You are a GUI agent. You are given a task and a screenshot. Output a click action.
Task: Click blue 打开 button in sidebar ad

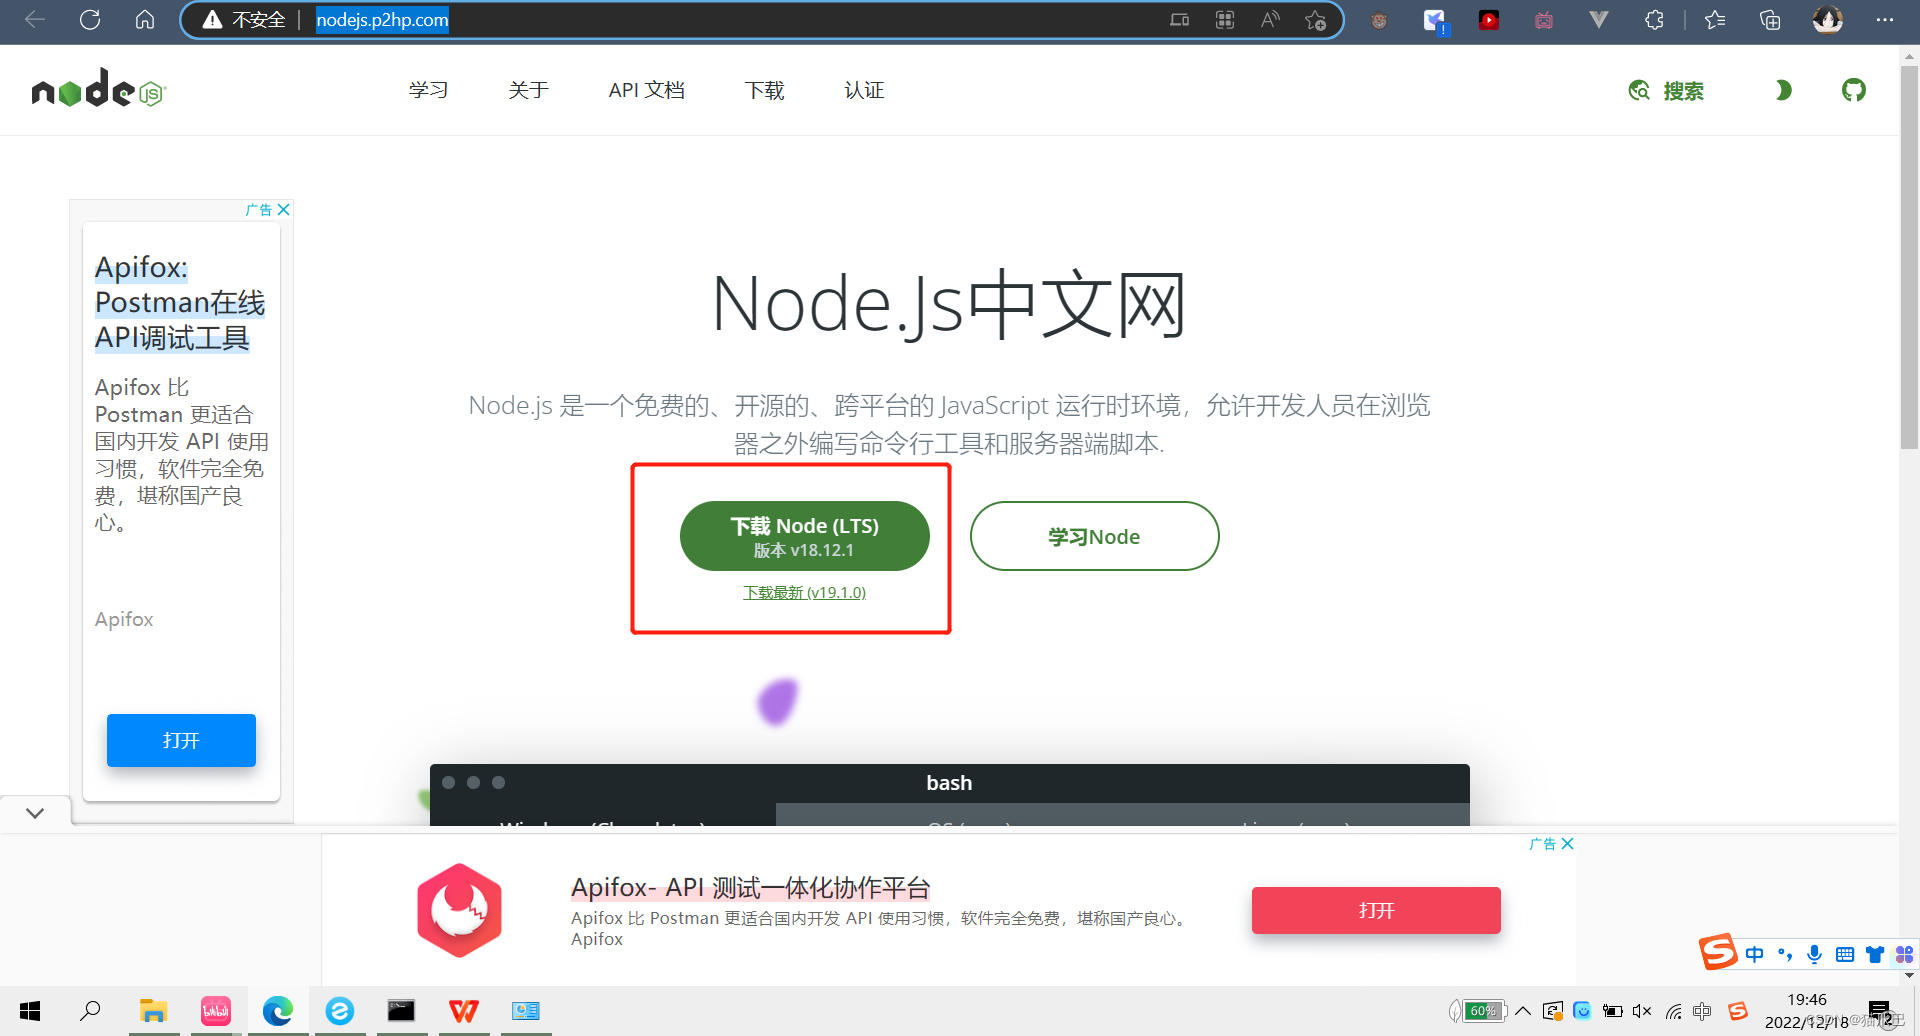tap(181, 740)
